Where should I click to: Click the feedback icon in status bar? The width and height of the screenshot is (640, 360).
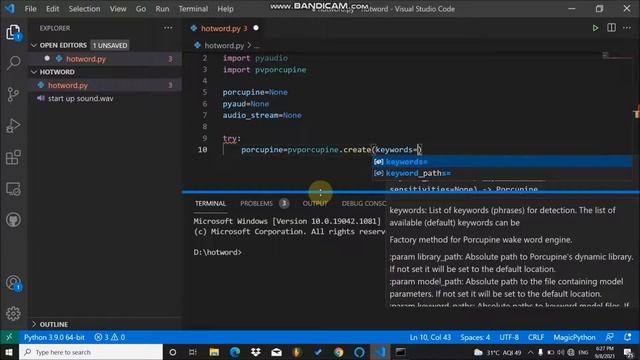610,337
